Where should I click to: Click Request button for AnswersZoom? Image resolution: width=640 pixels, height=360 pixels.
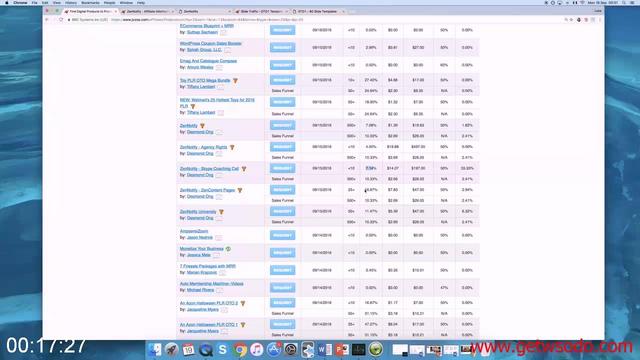282,235
